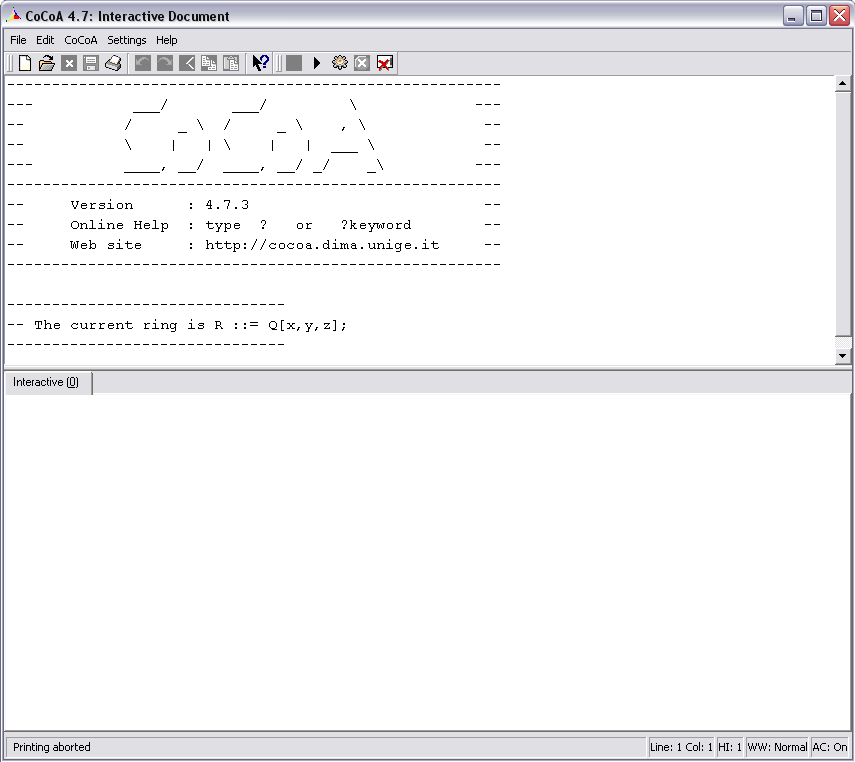Viewport: 855px width, 762px height.
Task: Undo the last action in toolbar
Action: point(142,63)
